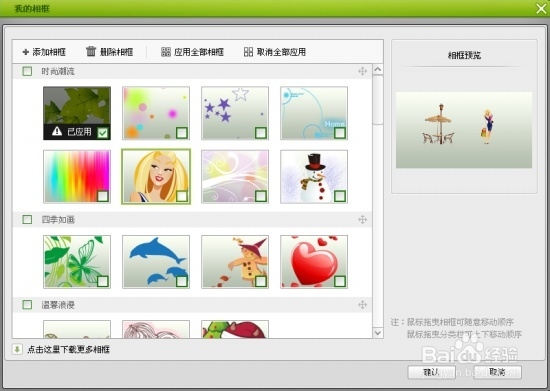Select the snowman frame thumbnail

pos(314,176)
